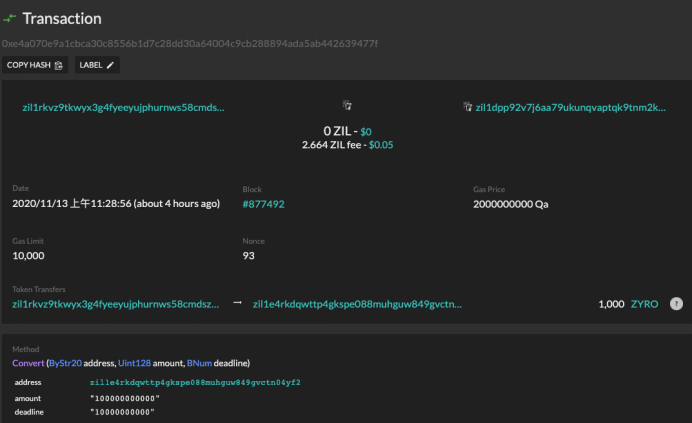
Task: Open sender address zil1rkvz9tkwyx at top
Action: pyautogui.click(x=123, y=107)
